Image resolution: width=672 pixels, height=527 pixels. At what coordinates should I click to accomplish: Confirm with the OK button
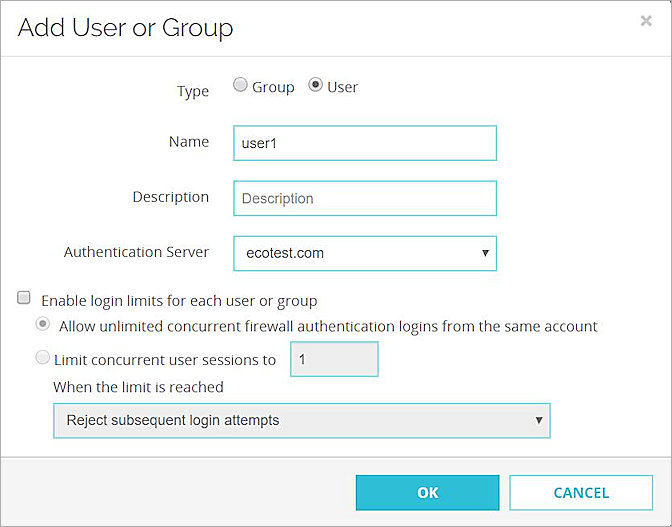427,493
